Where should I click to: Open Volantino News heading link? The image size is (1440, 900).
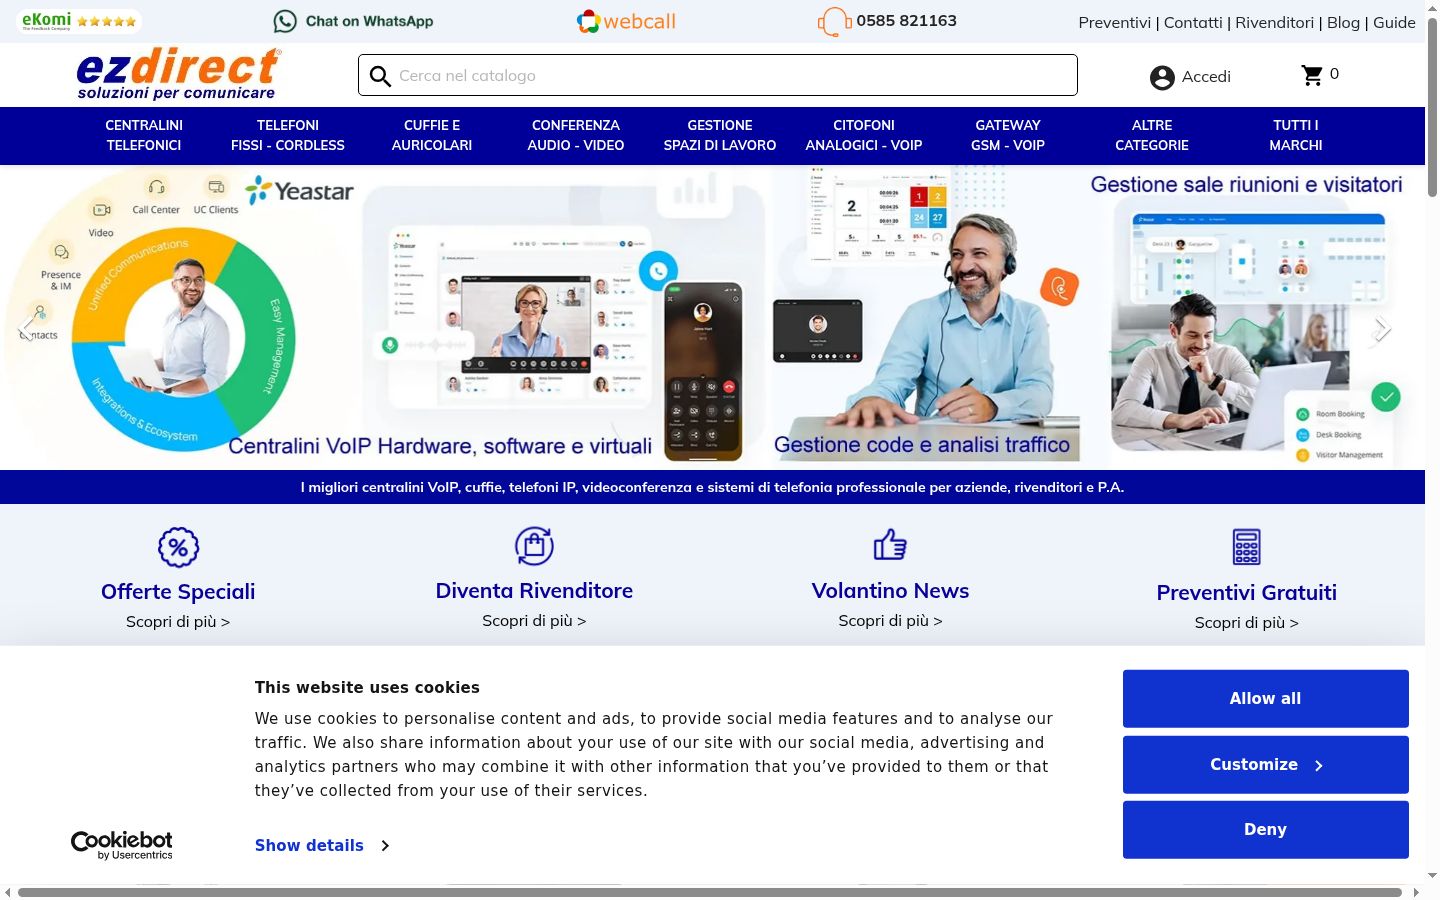[x=890, y=591]
